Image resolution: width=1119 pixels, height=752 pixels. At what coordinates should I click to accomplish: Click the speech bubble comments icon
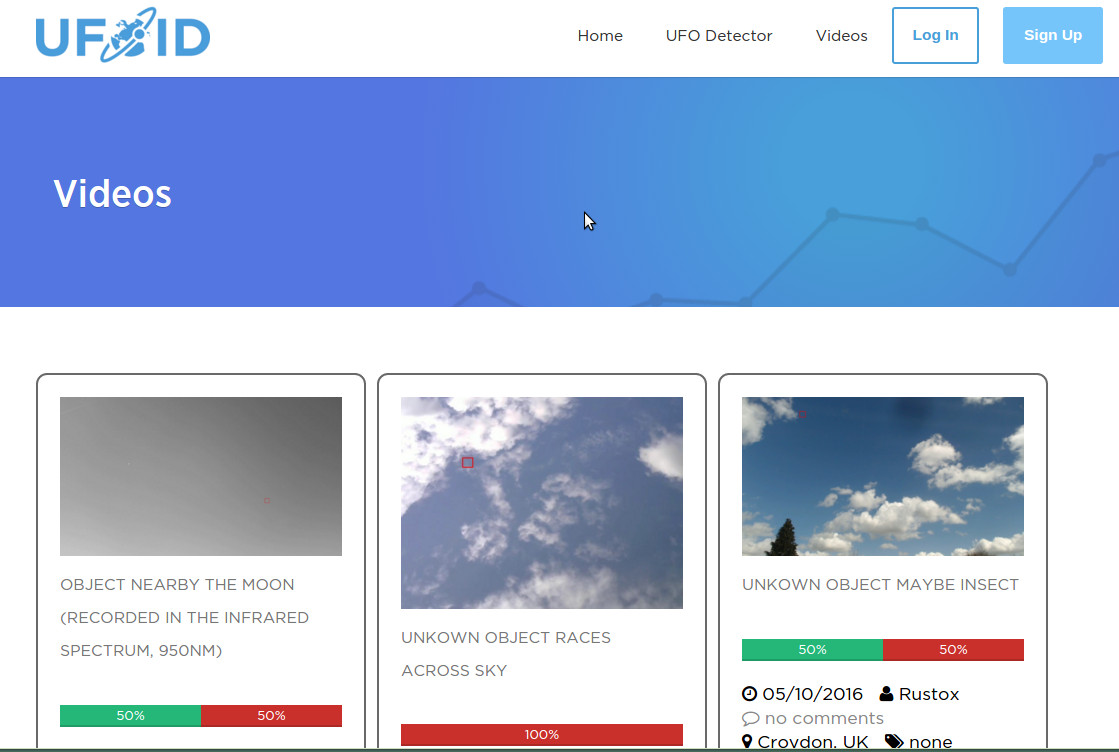(x=750, y=718)
